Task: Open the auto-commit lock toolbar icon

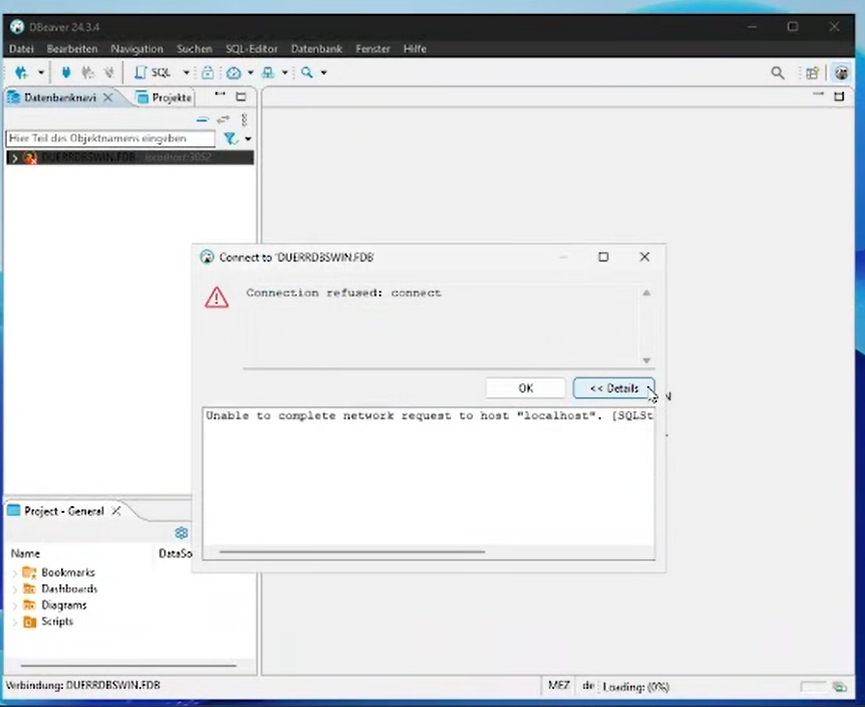Action: [x=206, y=72]
